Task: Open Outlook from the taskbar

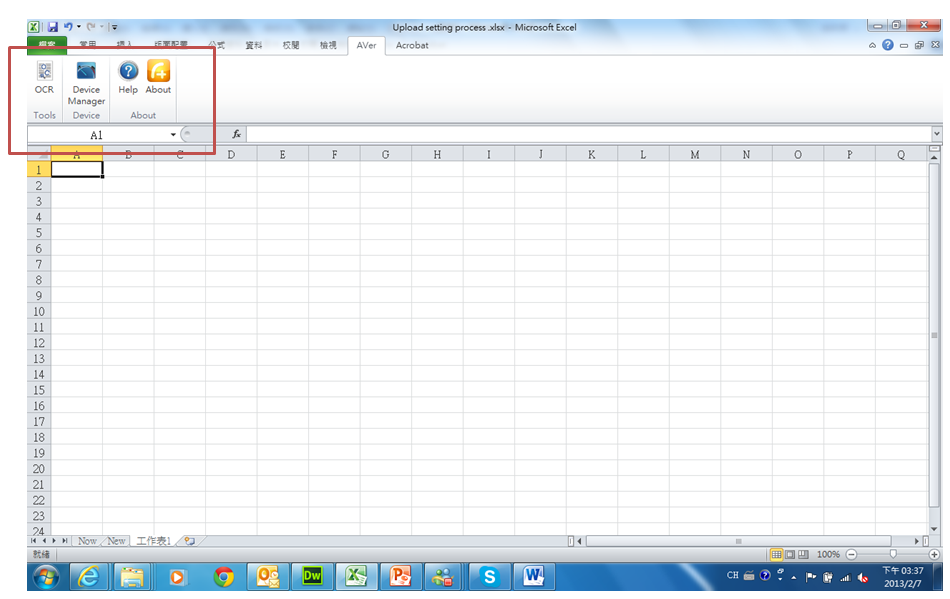Action: (x=267, y=576)
